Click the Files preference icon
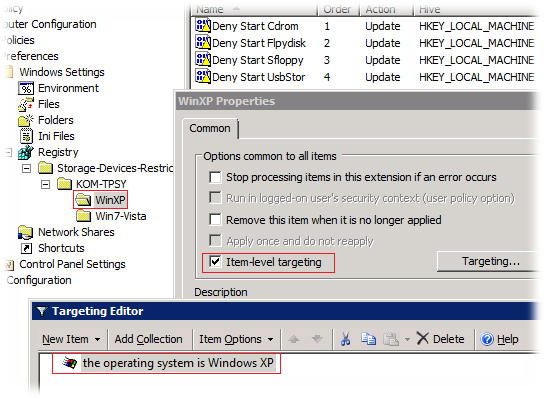Image resolution: width=544 pixels, height=398 pixels. 26,104
